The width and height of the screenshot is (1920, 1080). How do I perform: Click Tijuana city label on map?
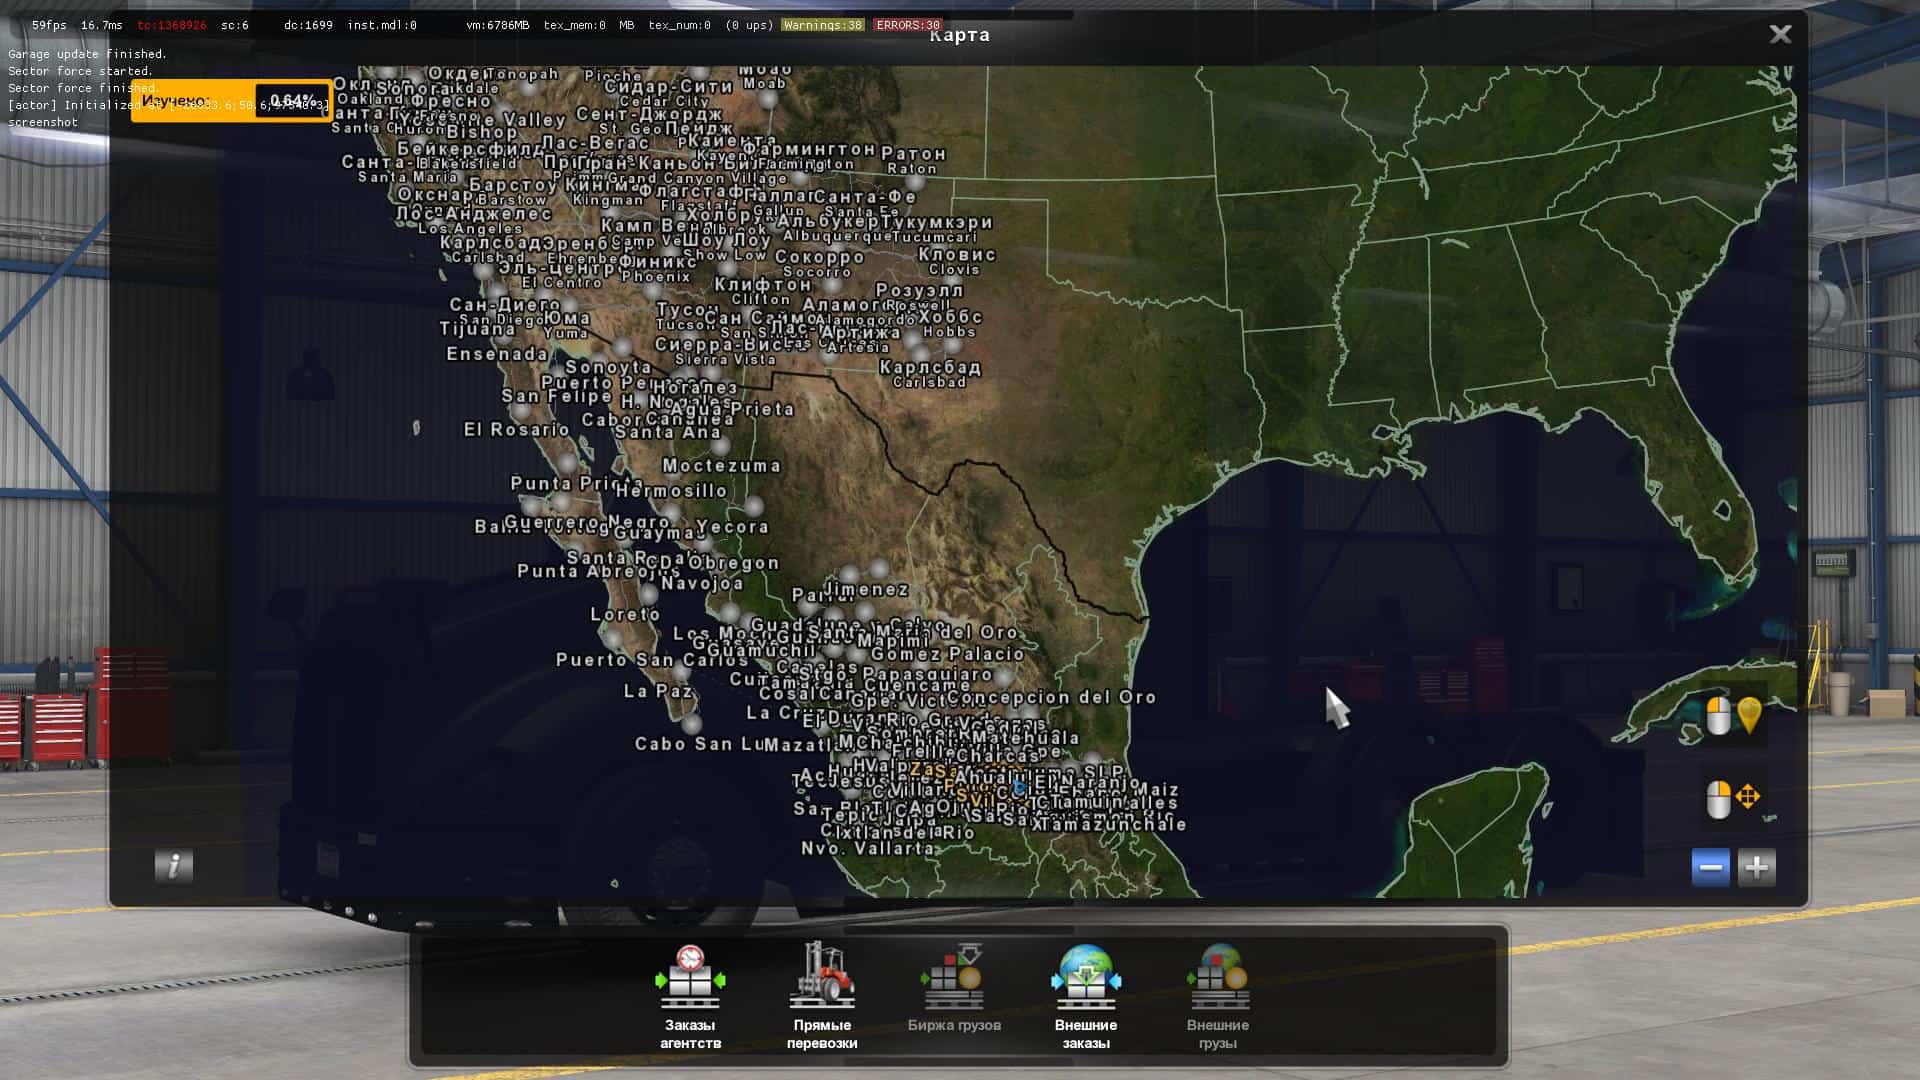click(478, 329)
